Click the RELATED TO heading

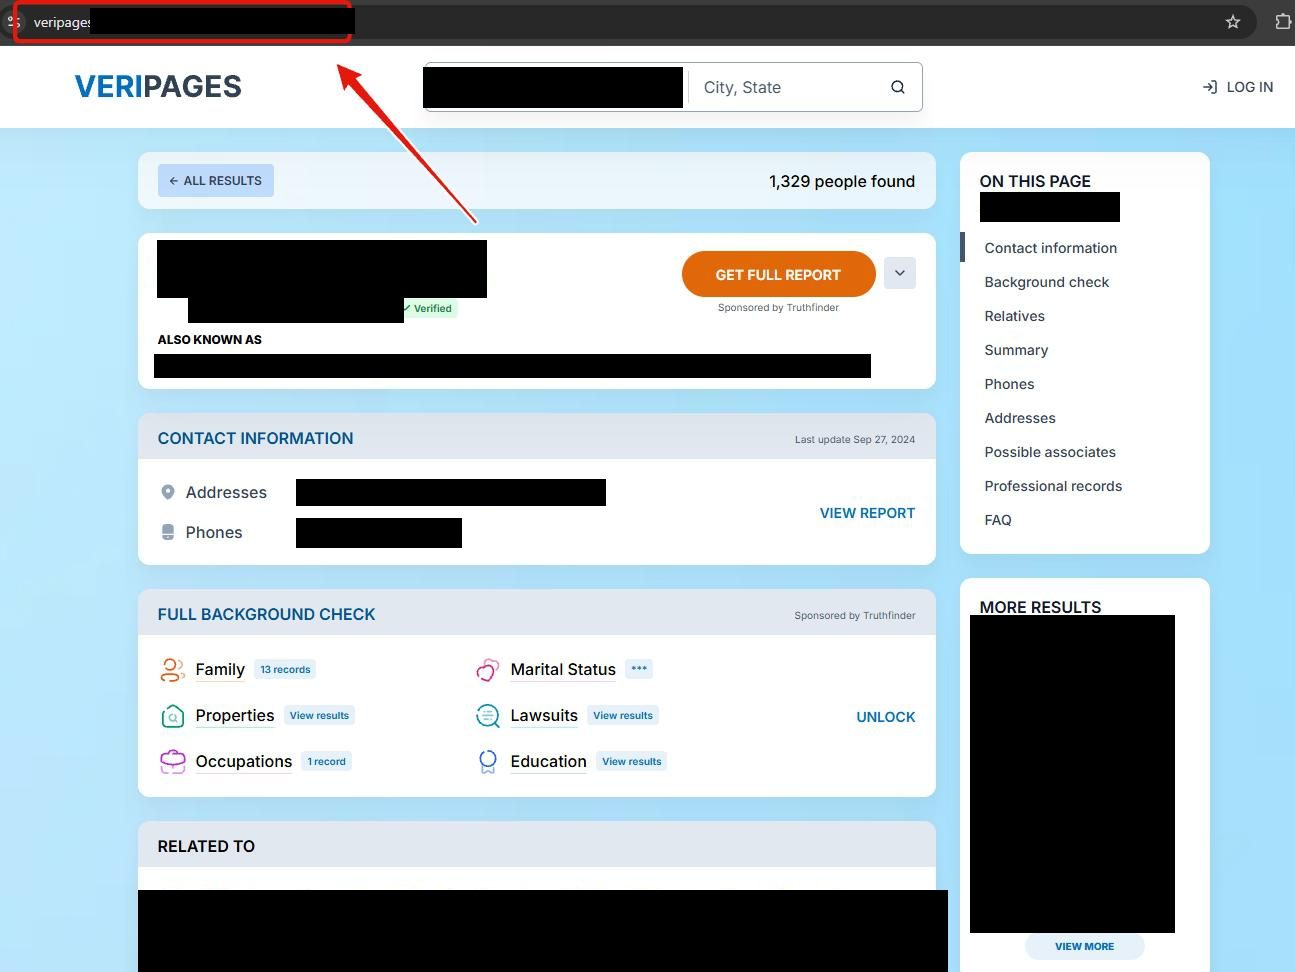206,846
